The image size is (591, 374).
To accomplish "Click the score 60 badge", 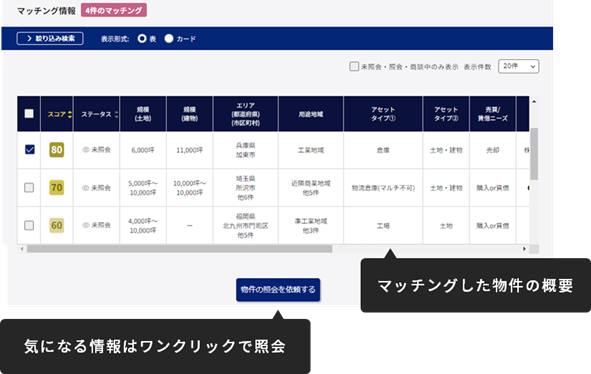I will click(x=57, y=225).
